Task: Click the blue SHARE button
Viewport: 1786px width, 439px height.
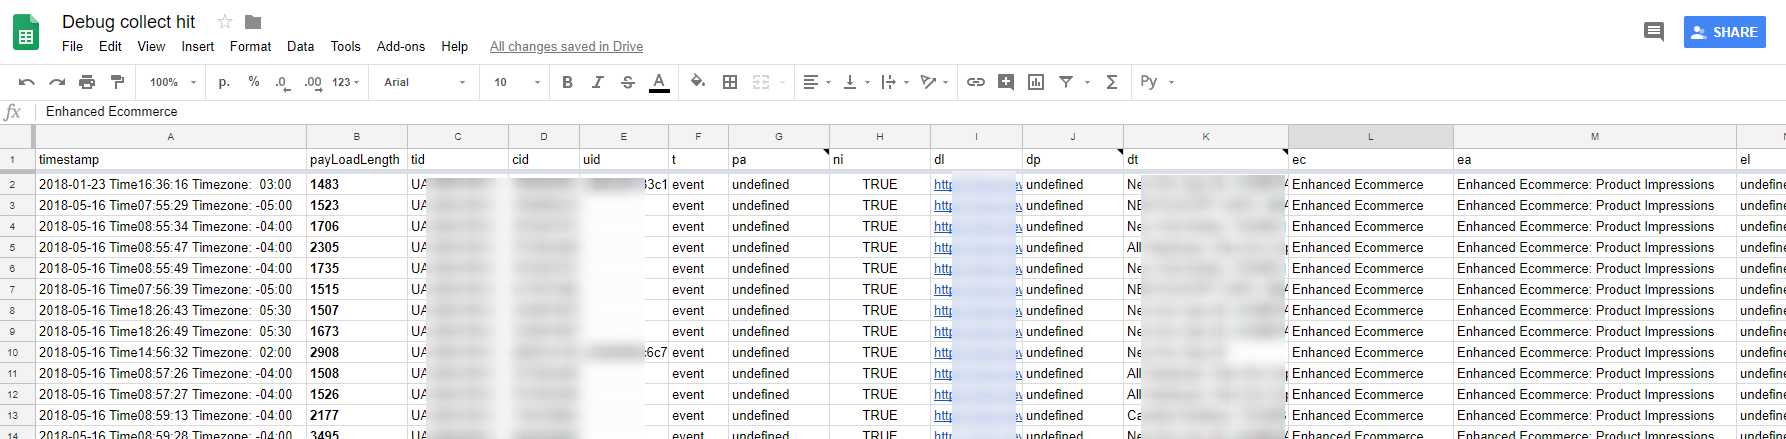Action: tap(1724, 32)
